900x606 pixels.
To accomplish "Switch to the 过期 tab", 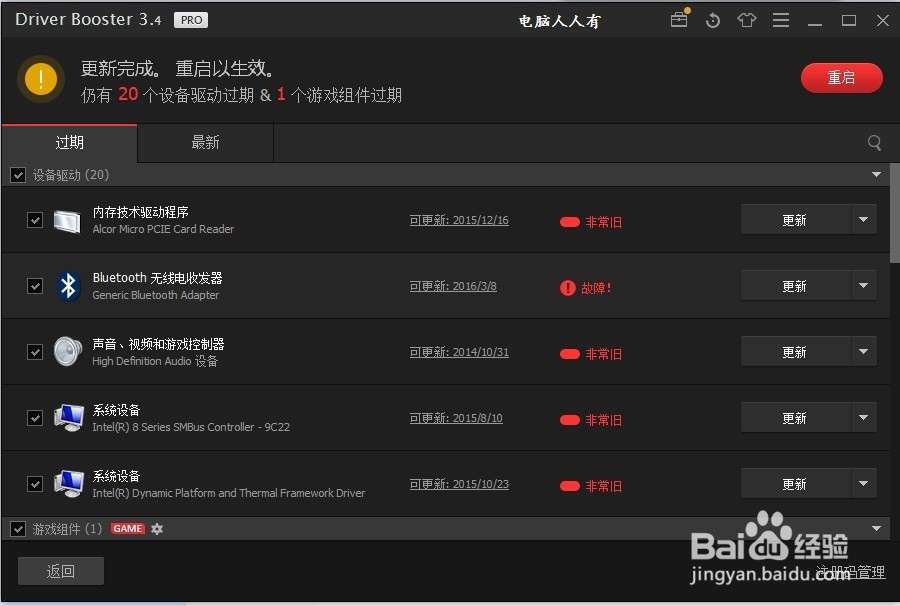I will [x=69, y=143].
